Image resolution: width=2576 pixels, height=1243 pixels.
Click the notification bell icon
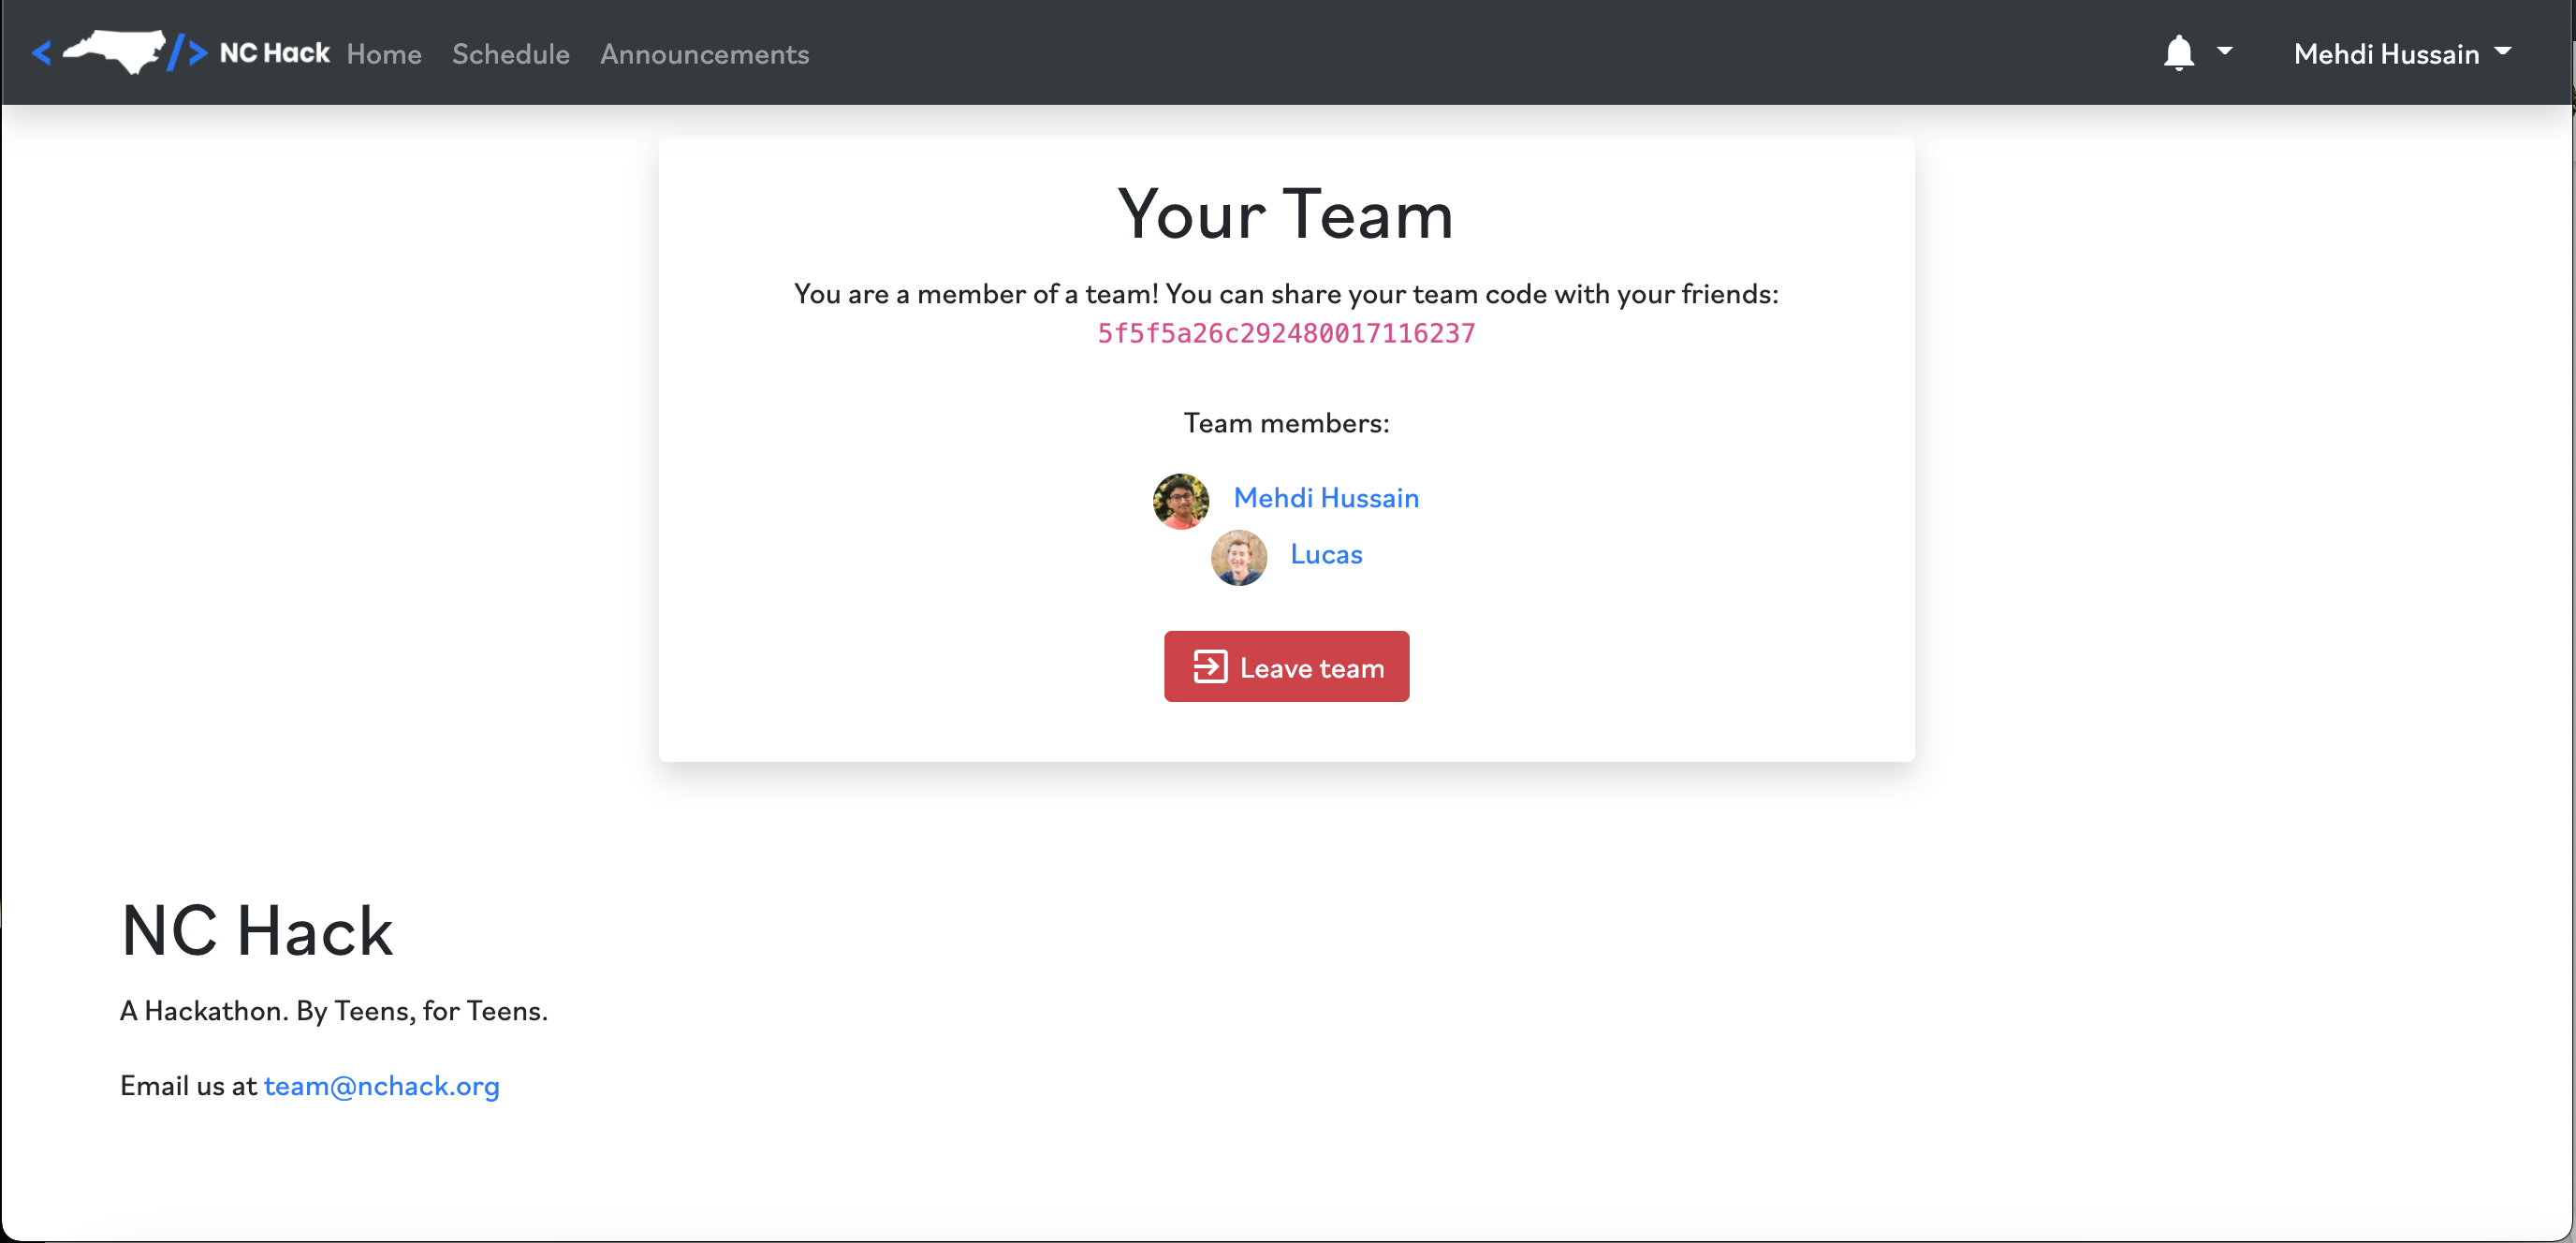[2178, 52]
